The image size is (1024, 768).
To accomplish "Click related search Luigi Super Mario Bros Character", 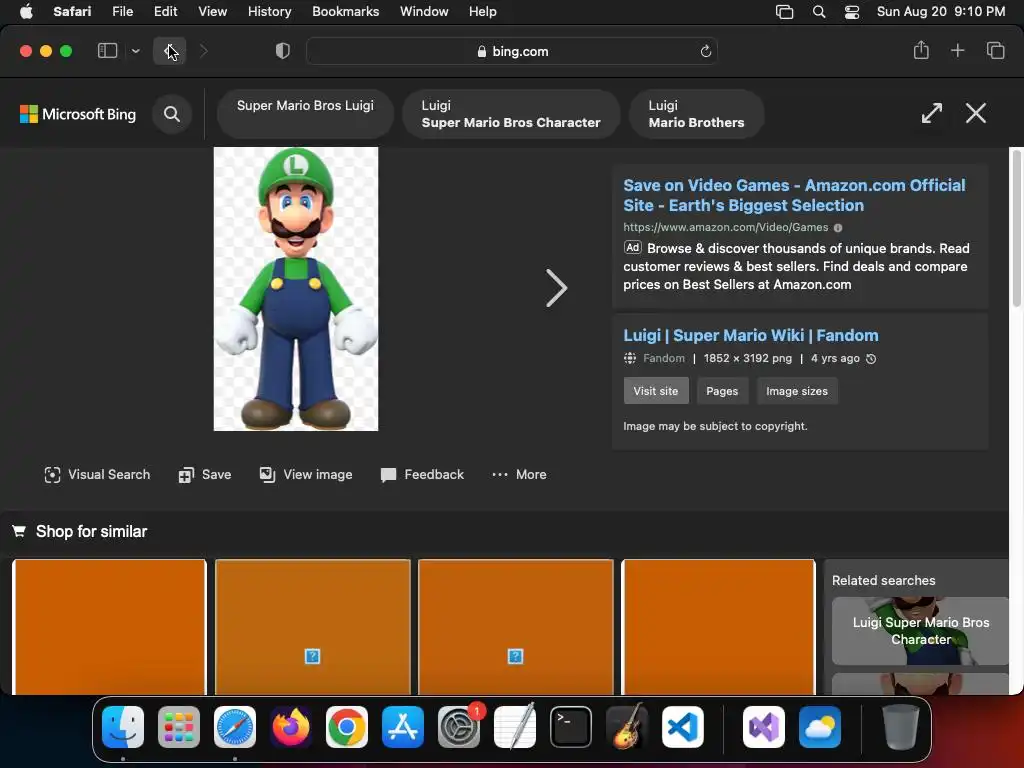I will point(920,631).
